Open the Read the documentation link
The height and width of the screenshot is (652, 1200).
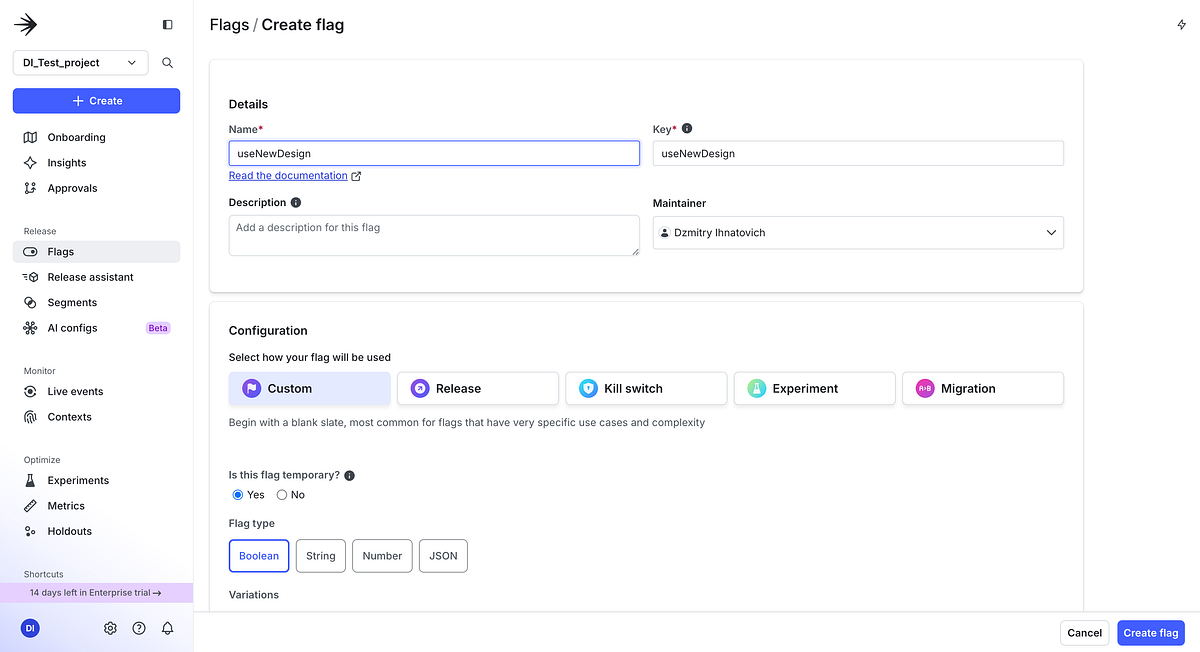point(288,175)
